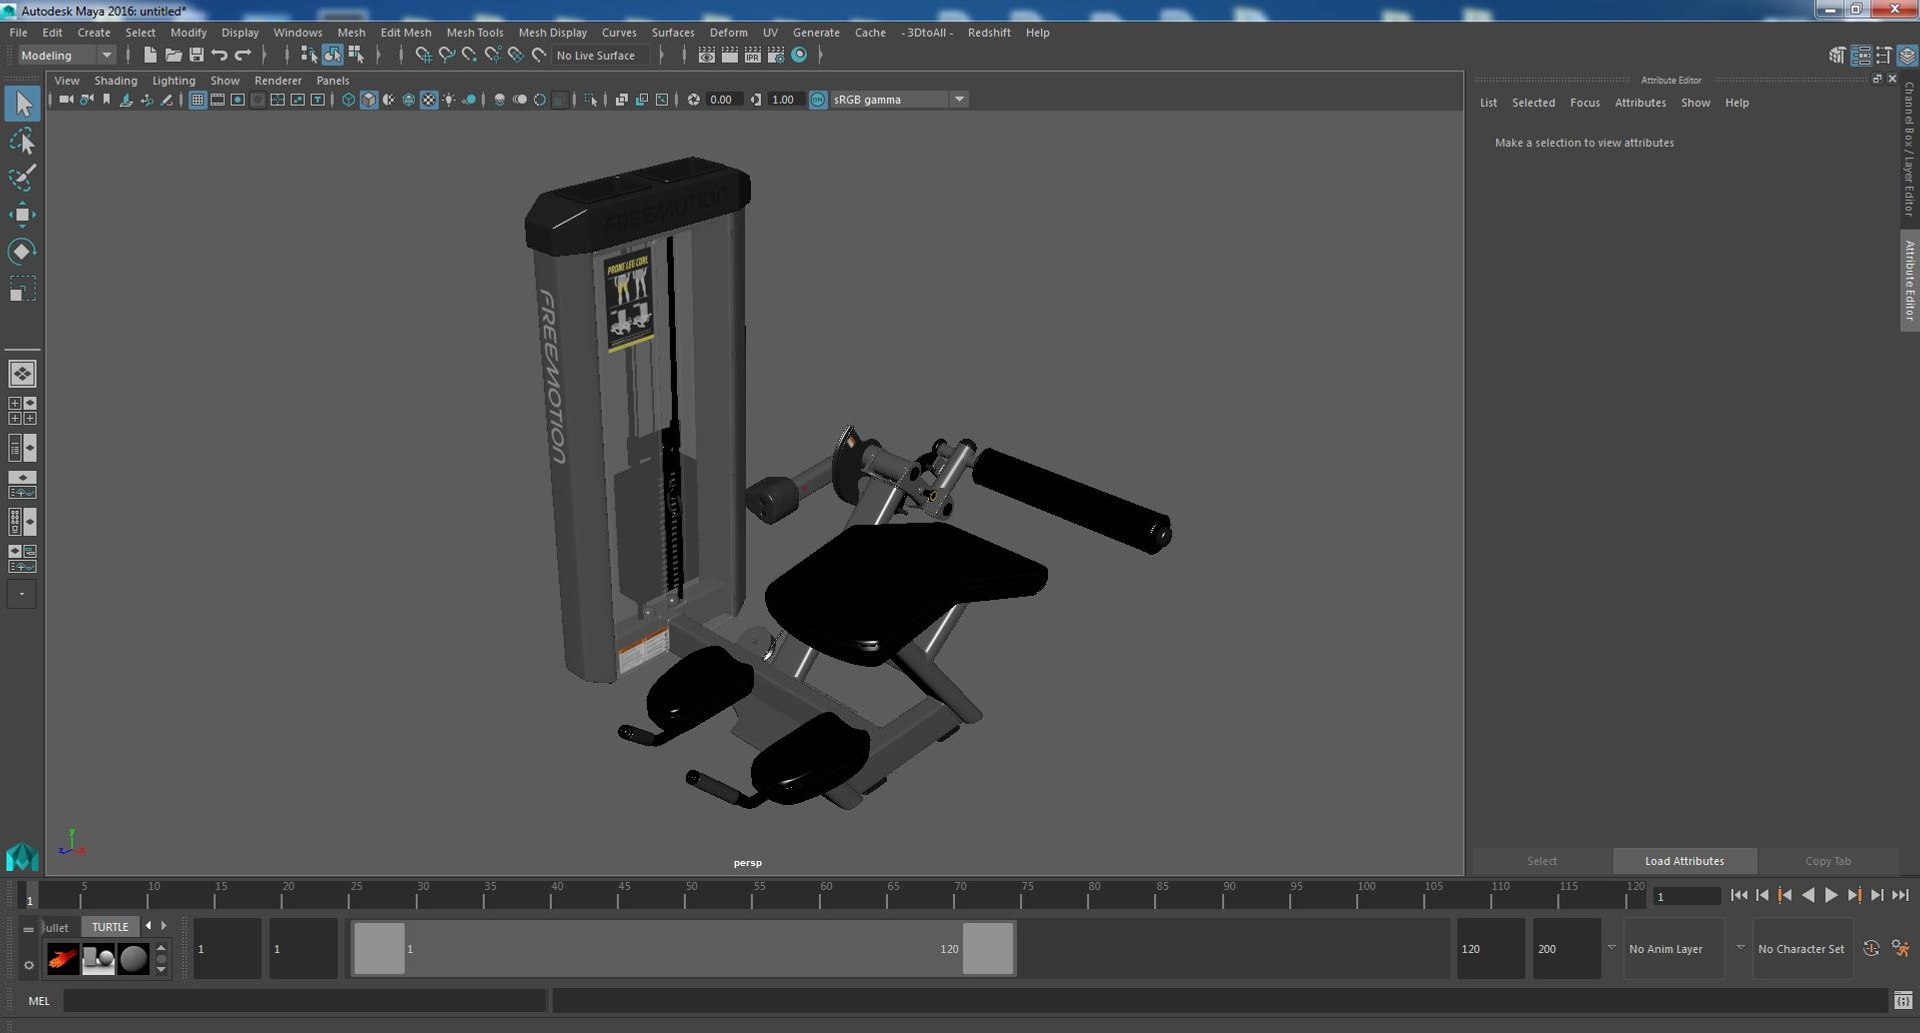Open Attribute Editor Focus menu

pos(1584,102)
